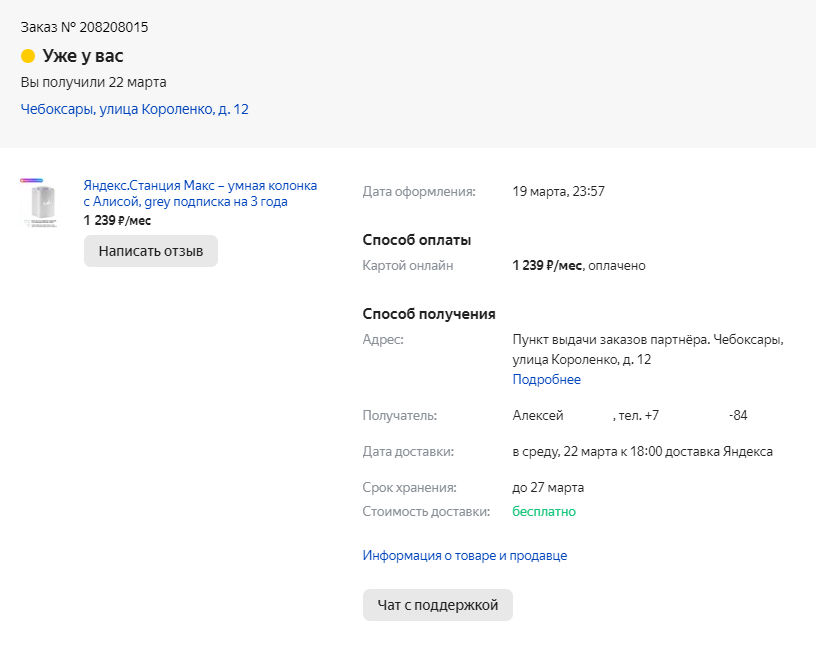Click the Способ получения heading

429,314
